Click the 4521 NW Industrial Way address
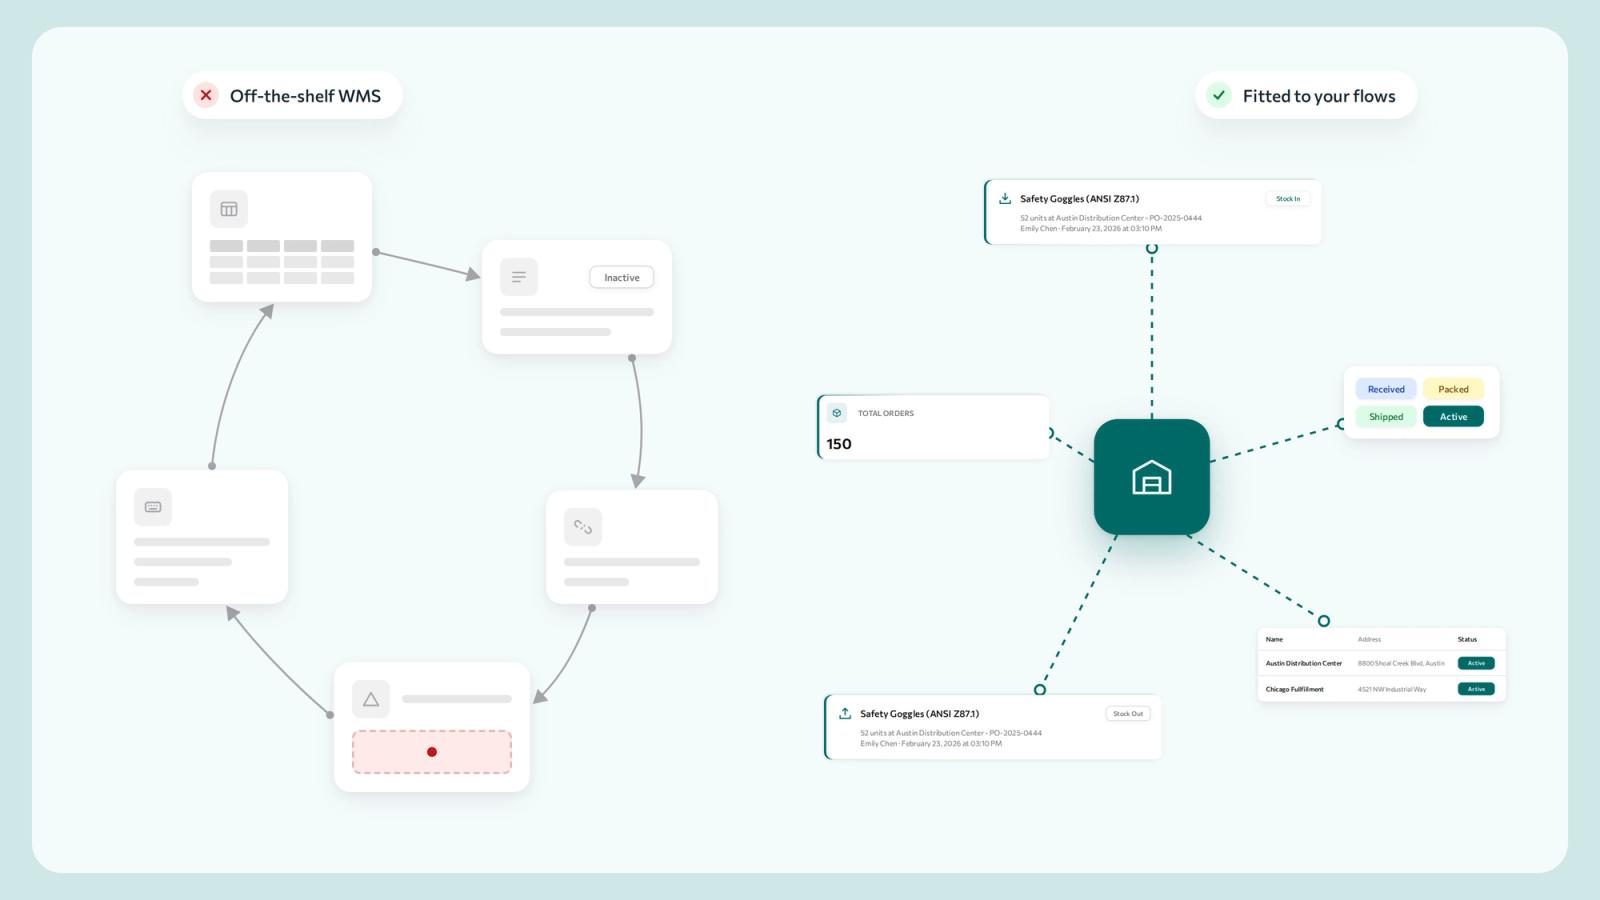The image size is (1600, 900). pos(1392,689)
